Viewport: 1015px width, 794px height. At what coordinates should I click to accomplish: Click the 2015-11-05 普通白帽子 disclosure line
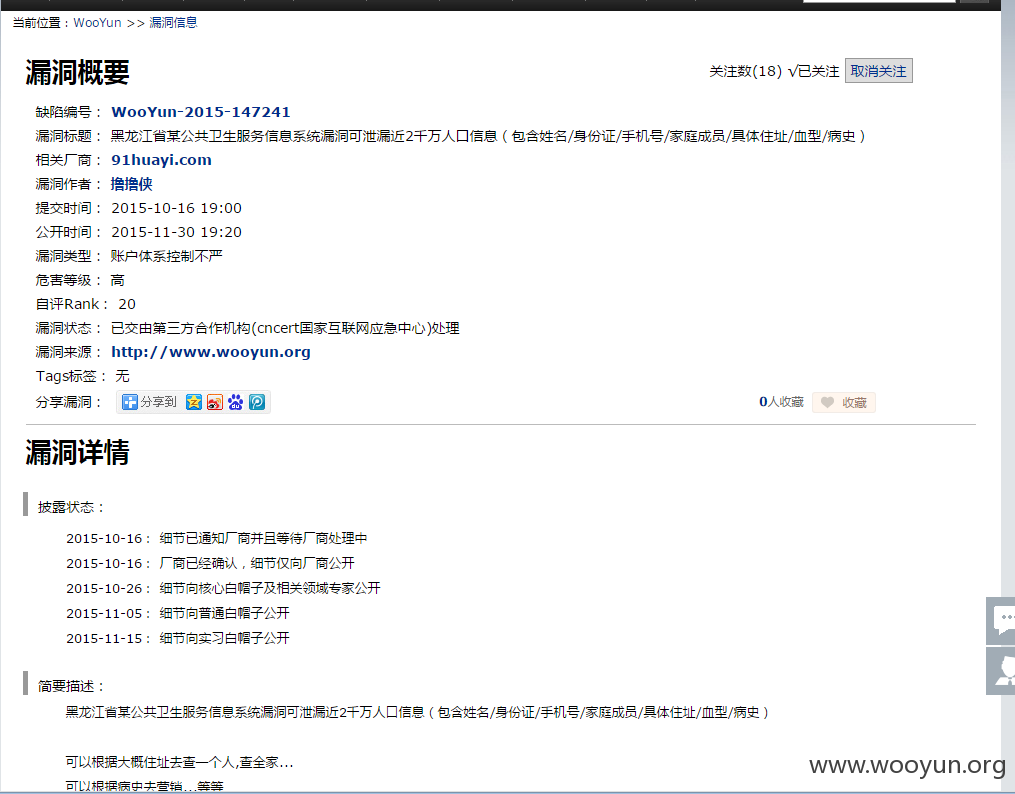(x=178, y=613)
